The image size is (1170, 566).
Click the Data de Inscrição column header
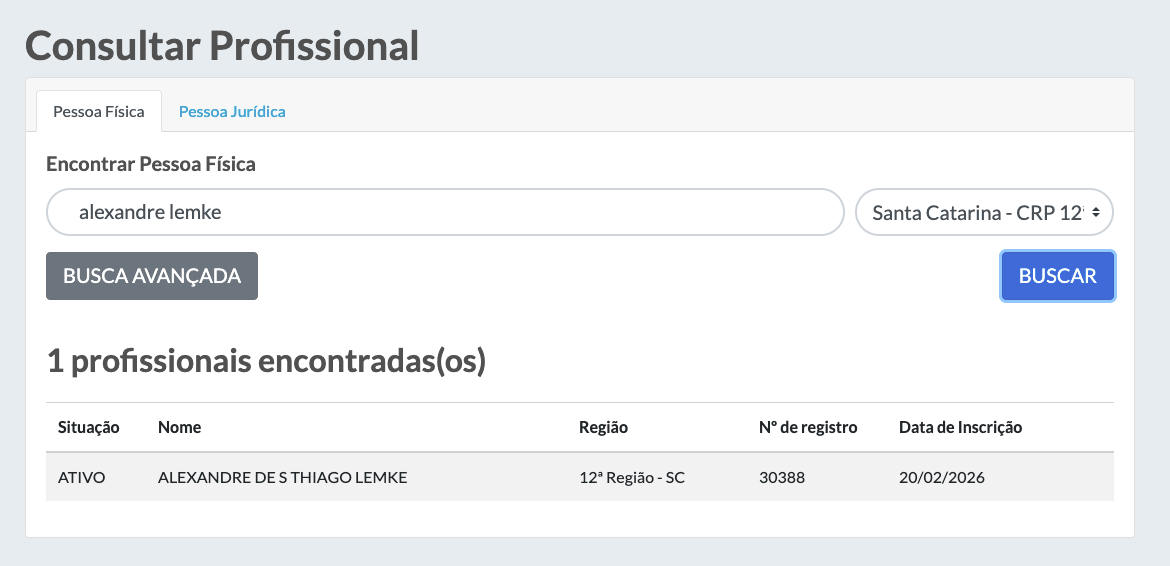[960, 427]
